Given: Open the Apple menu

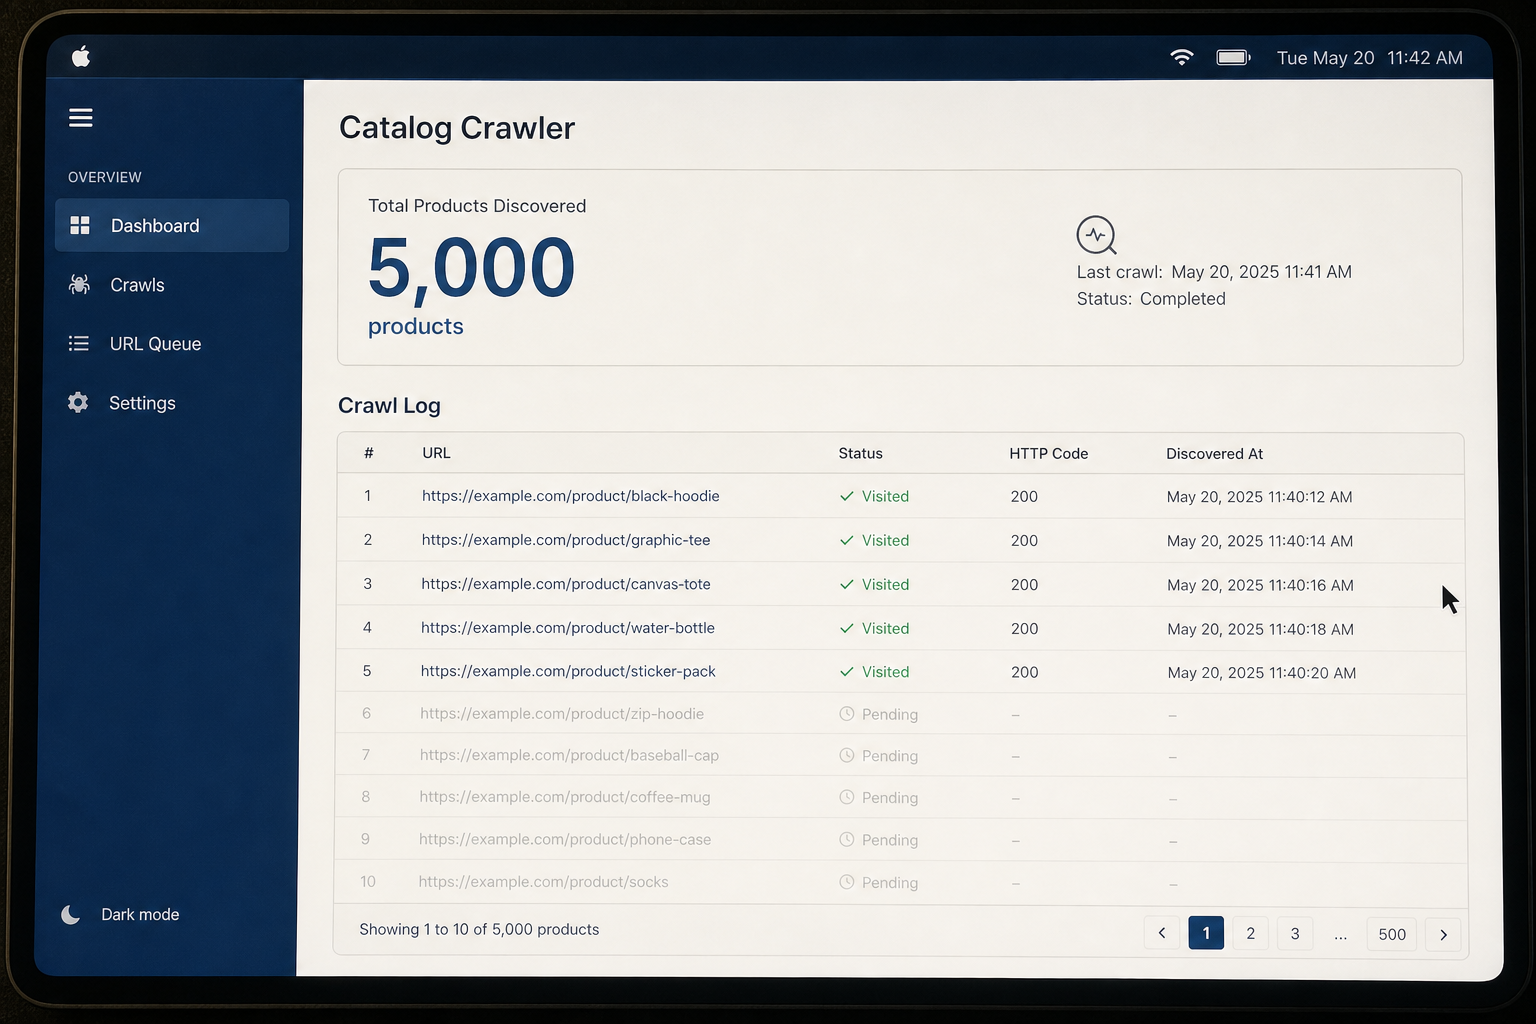Looking at the screenshot, I should click(81, 57).
